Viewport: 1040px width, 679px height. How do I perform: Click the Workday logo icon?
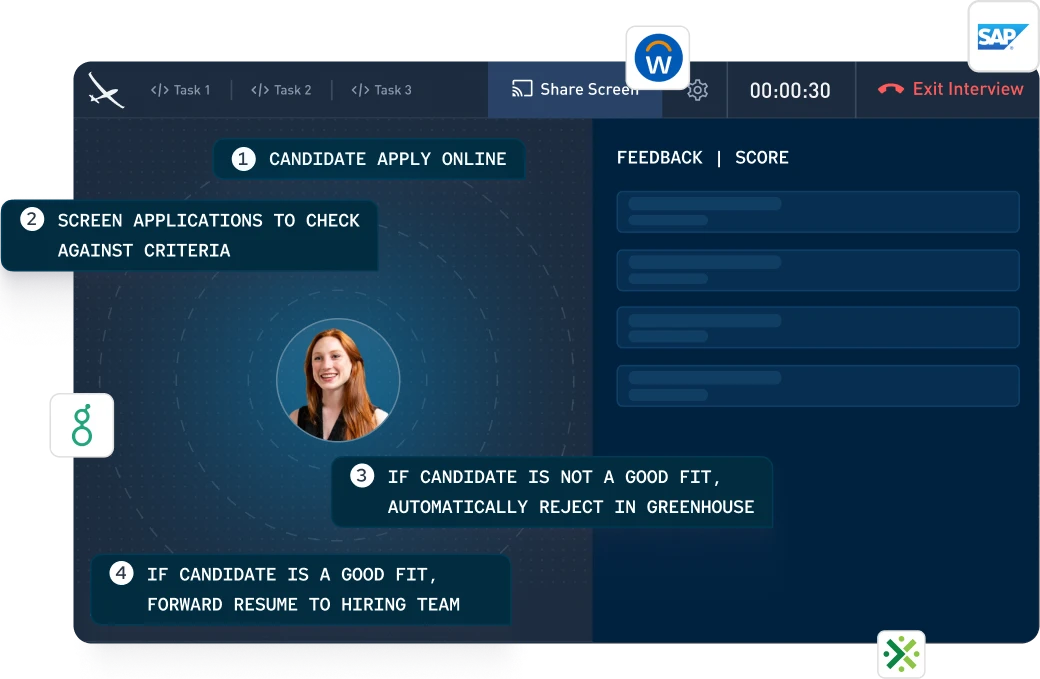click(x=659, y=58)
